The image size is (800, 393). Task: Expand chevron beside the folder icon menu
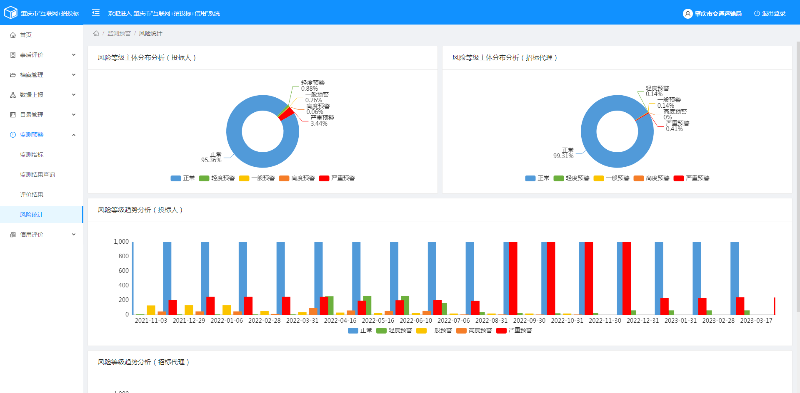point(73,75)
